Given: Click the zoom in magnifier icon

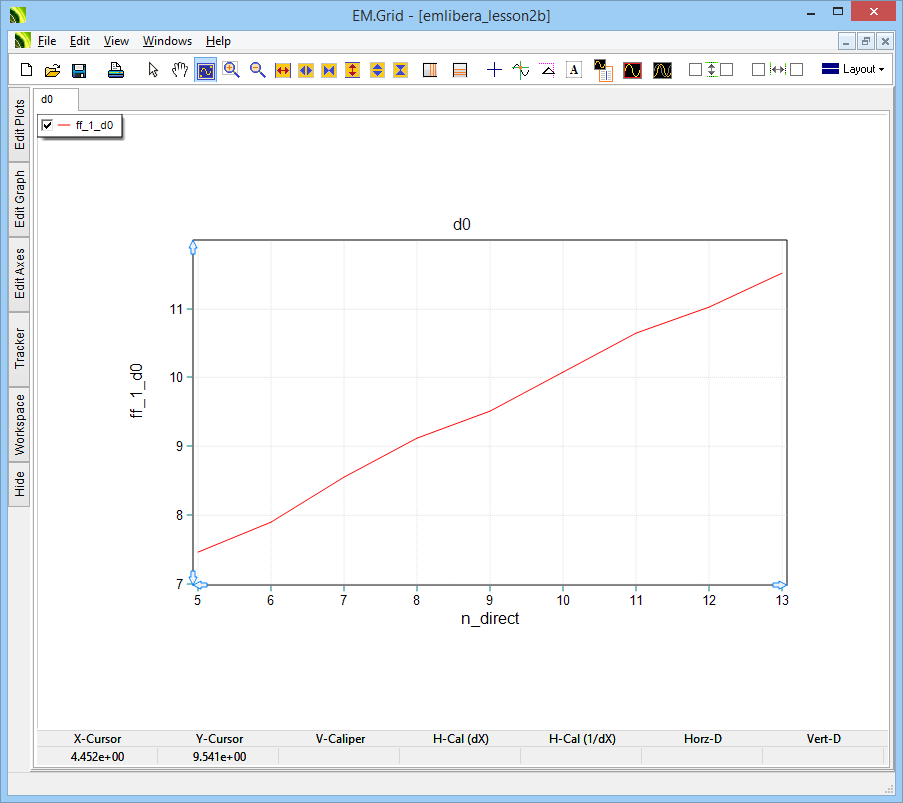Looking at the screenshot, I should (232, 70).
